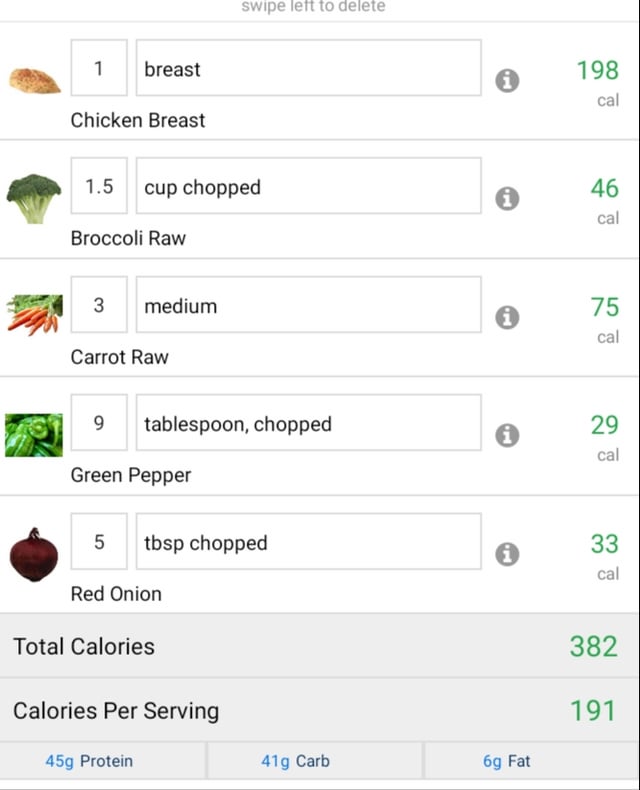View info icon for Red Onion
640x790 pixels.
tap(507, 554)
